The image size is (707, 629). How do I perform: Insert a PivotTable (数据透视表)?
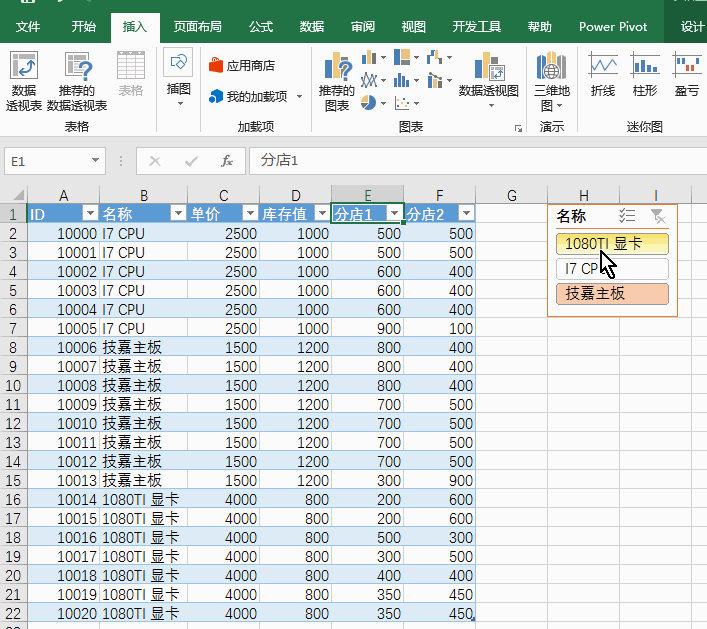point(23,81)
